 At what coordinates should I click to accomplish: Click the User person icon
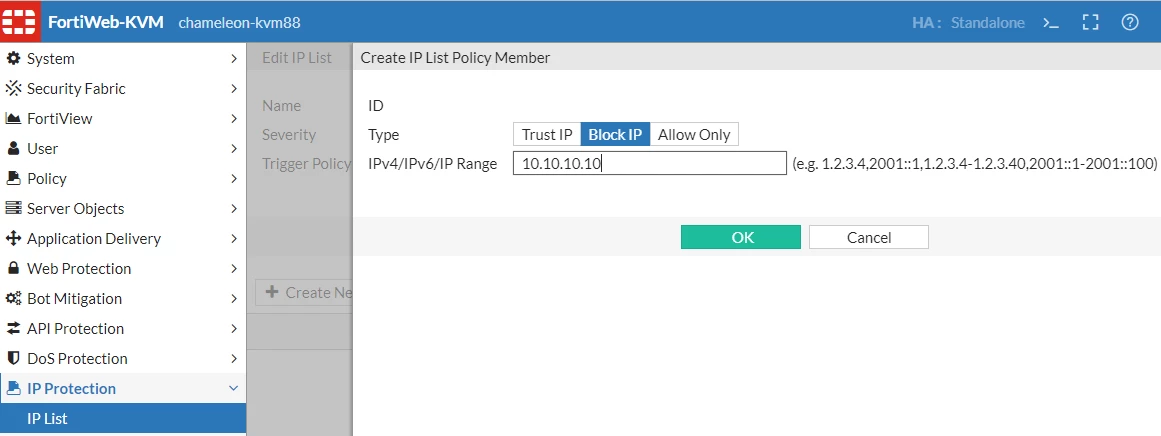[13, 149]
